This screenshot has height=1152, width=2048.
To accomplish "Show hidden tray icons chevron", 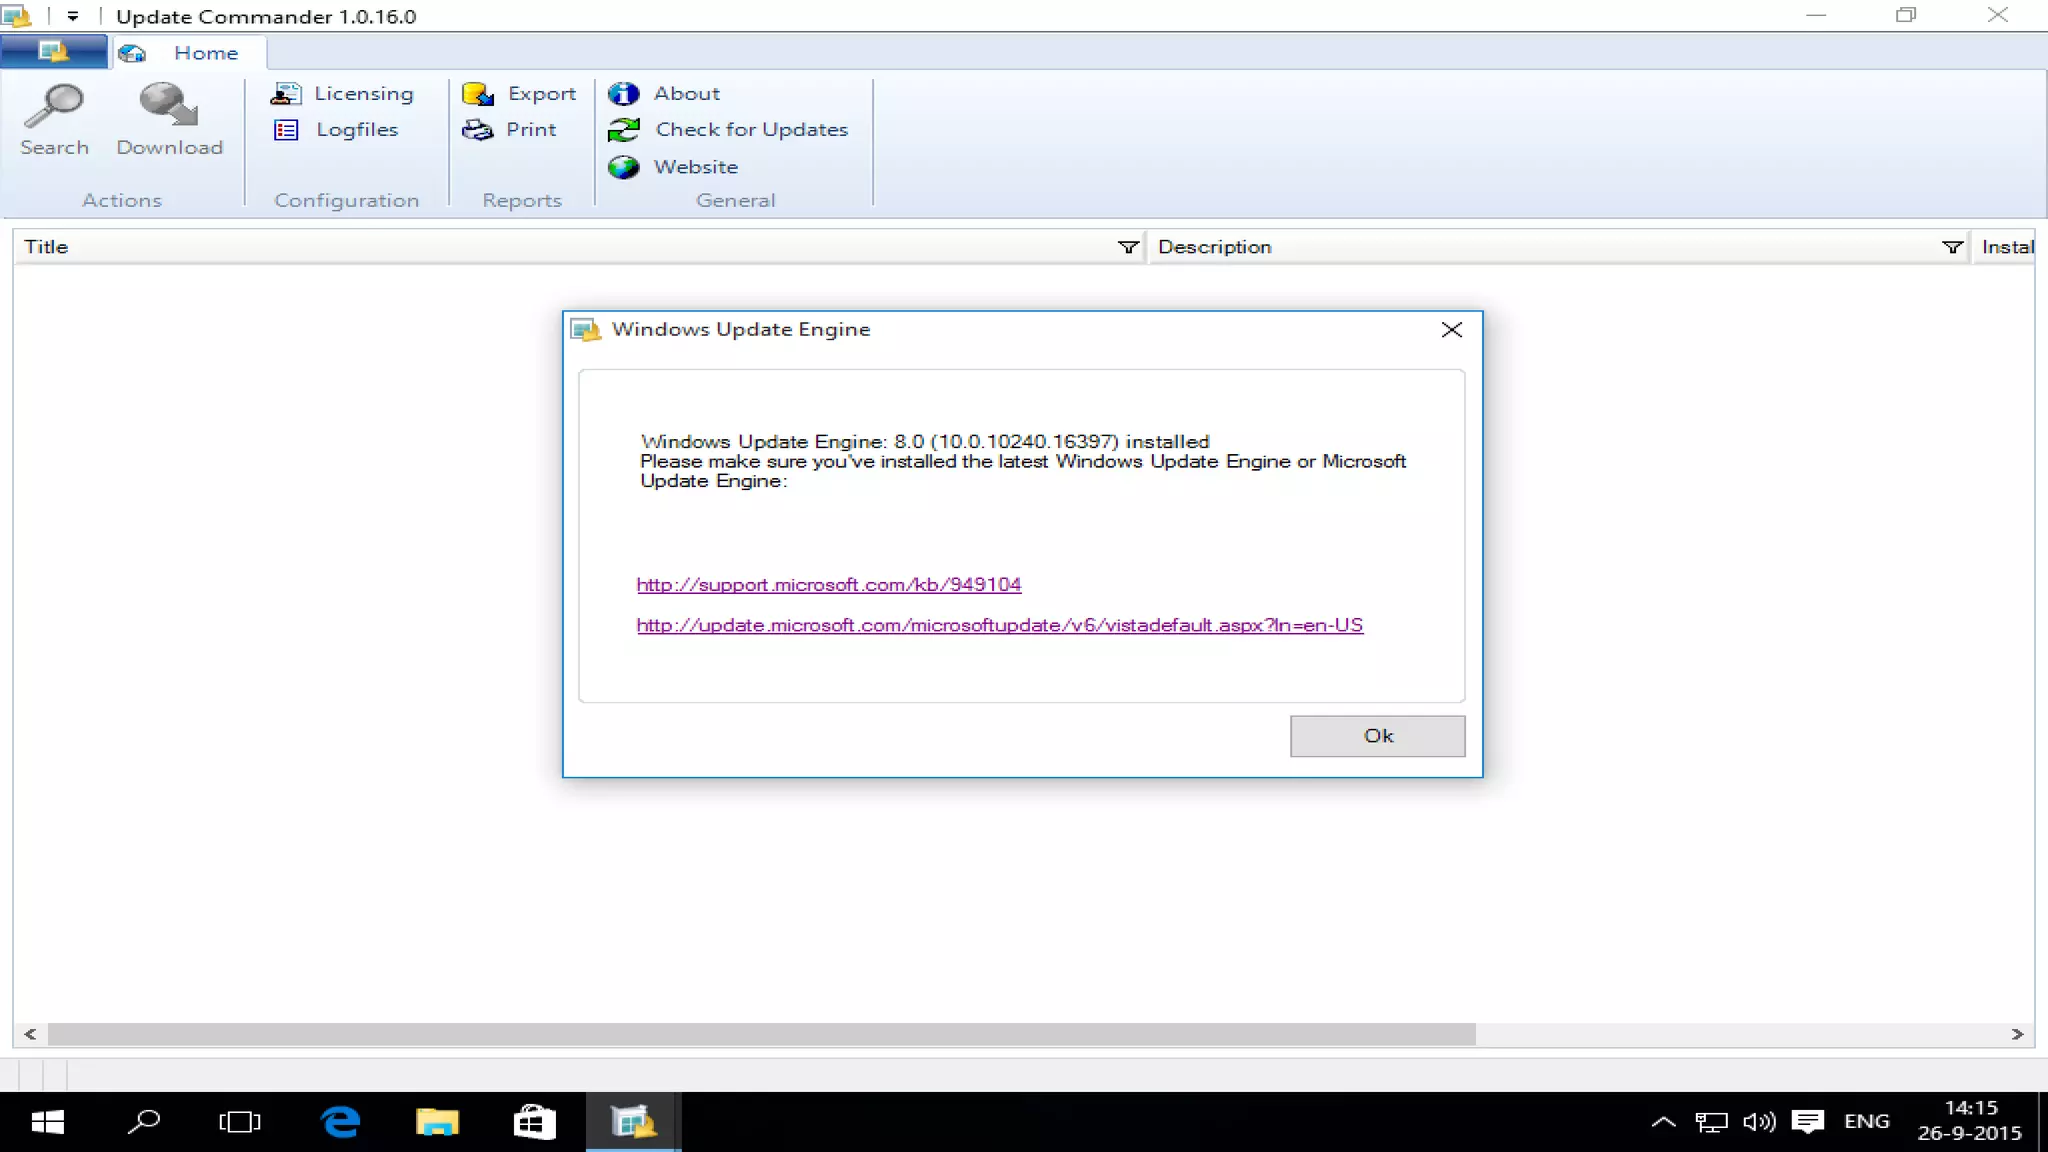I will tap(1663, 1122).
